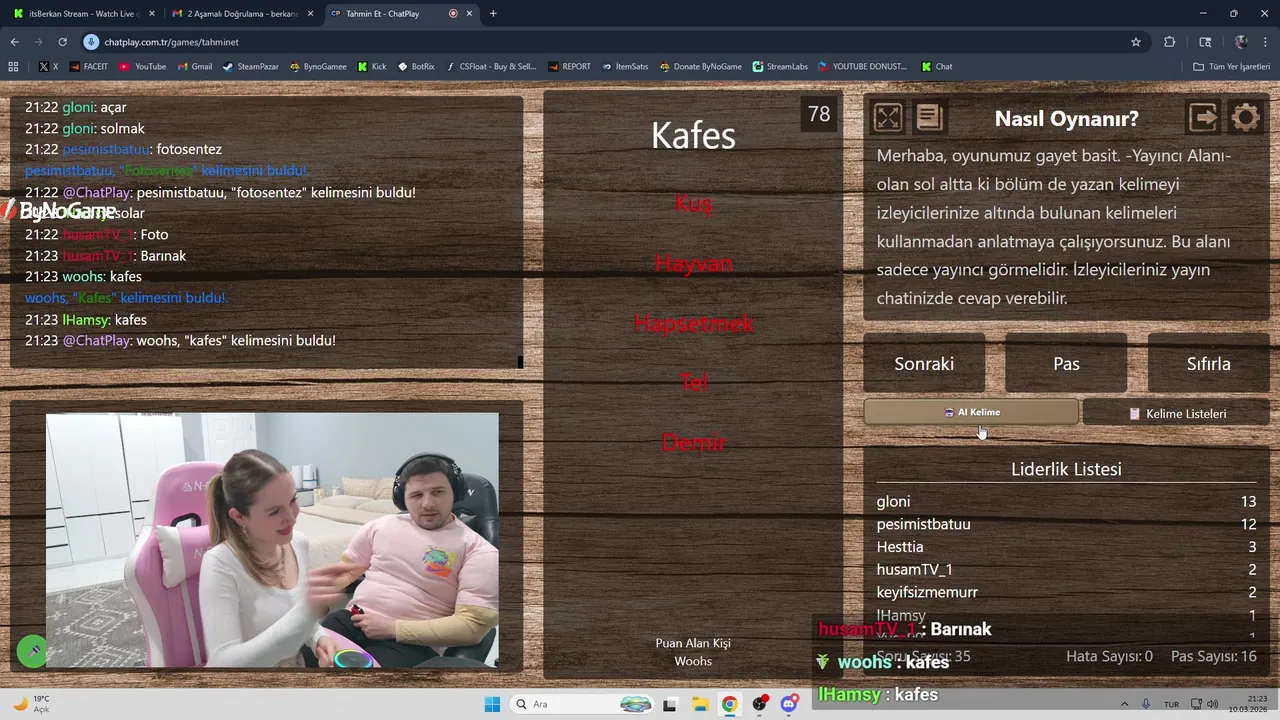Screen dimensions: 1280x720
Task: Open Kelime Listeleri
Action: pyautogui.click(x=1176, y=413)
